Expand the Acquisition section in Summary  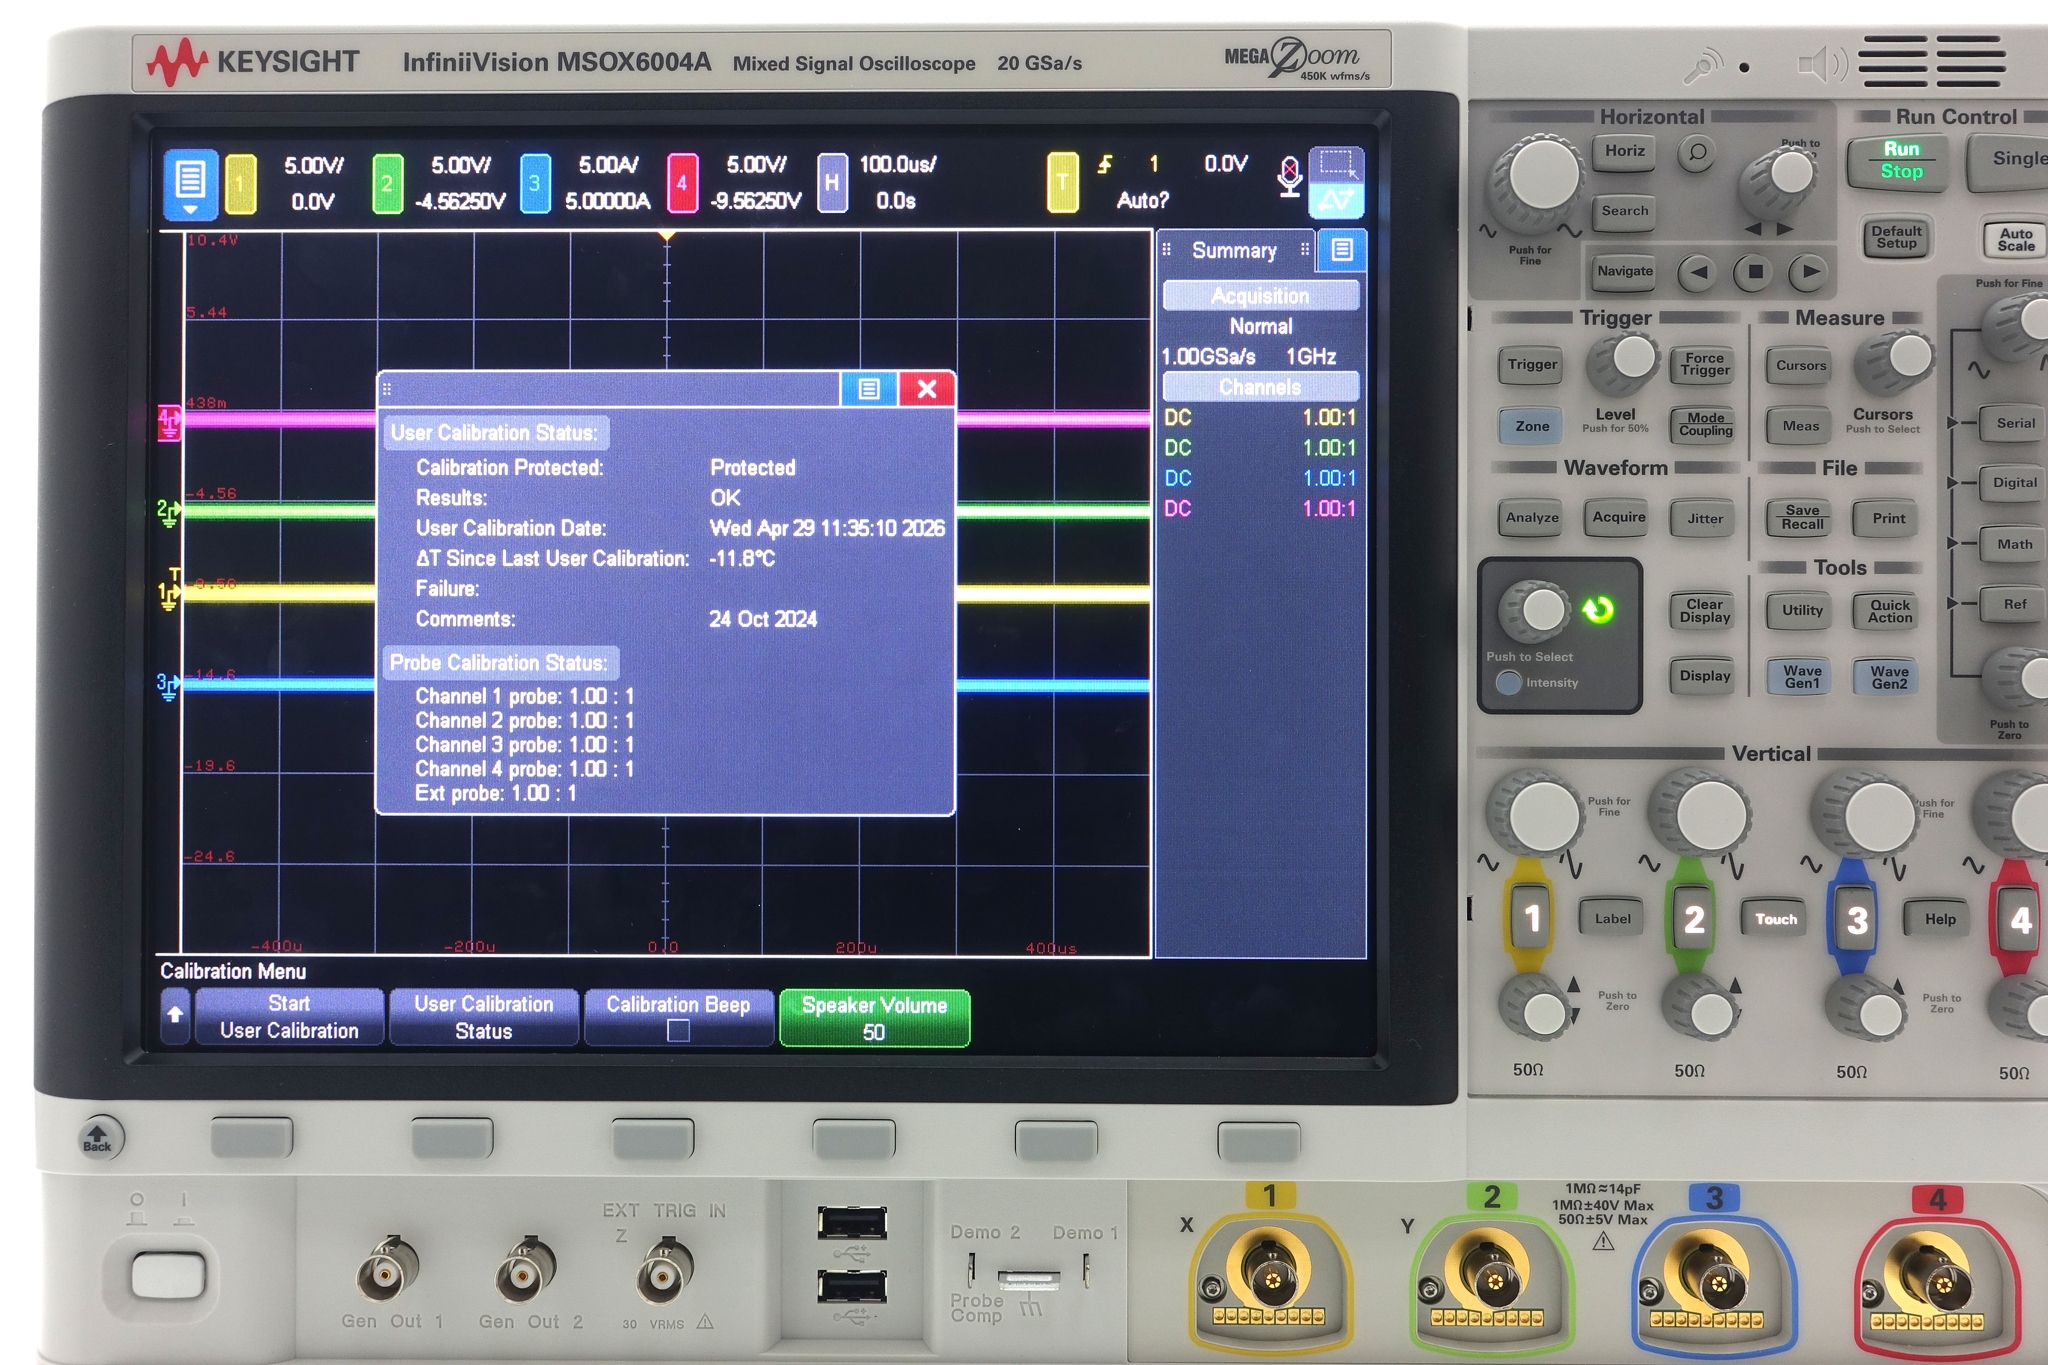tap(1260, 296)
